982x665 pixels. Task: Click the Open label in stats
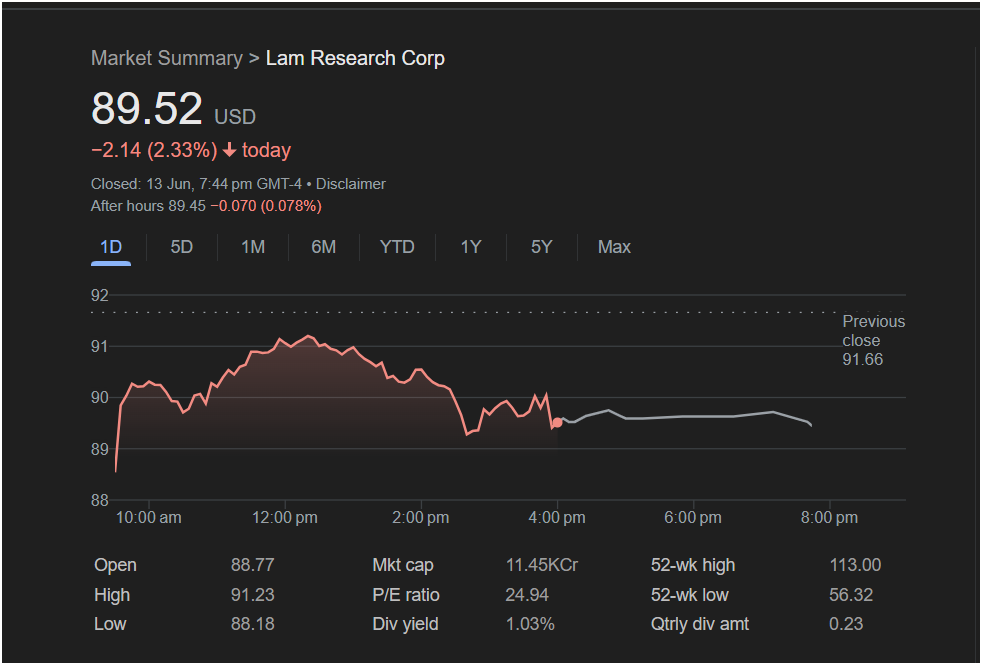tap(115, 565)
